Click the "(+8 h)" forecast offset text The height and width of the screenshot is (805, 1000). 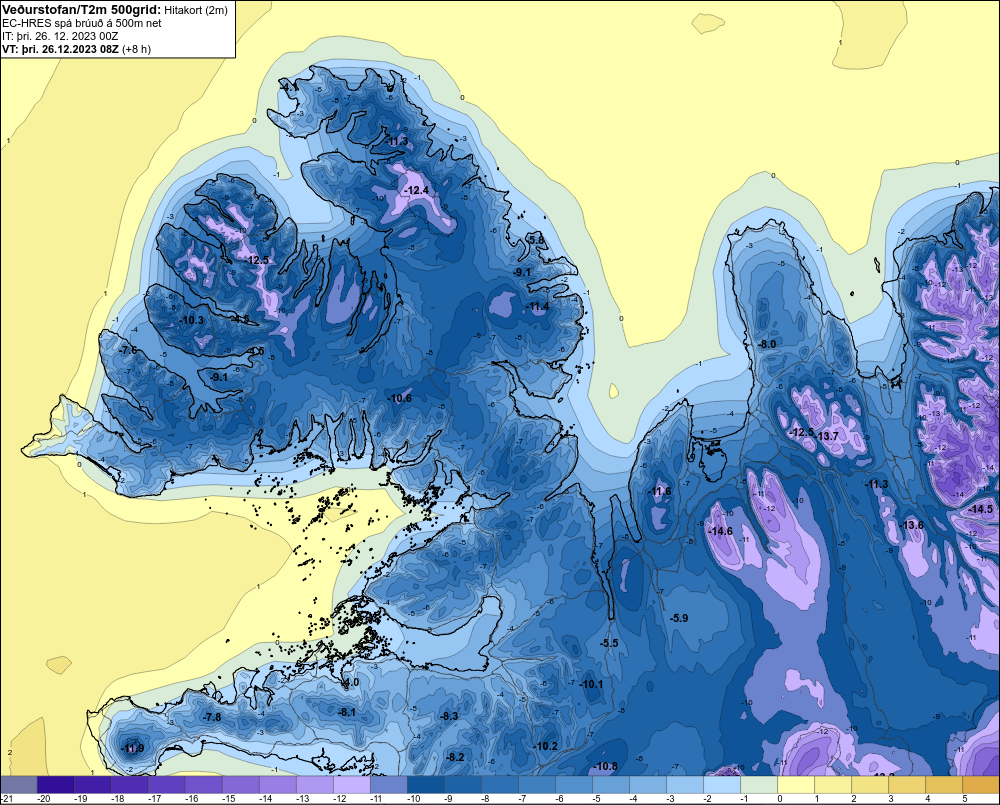[136, 49]
